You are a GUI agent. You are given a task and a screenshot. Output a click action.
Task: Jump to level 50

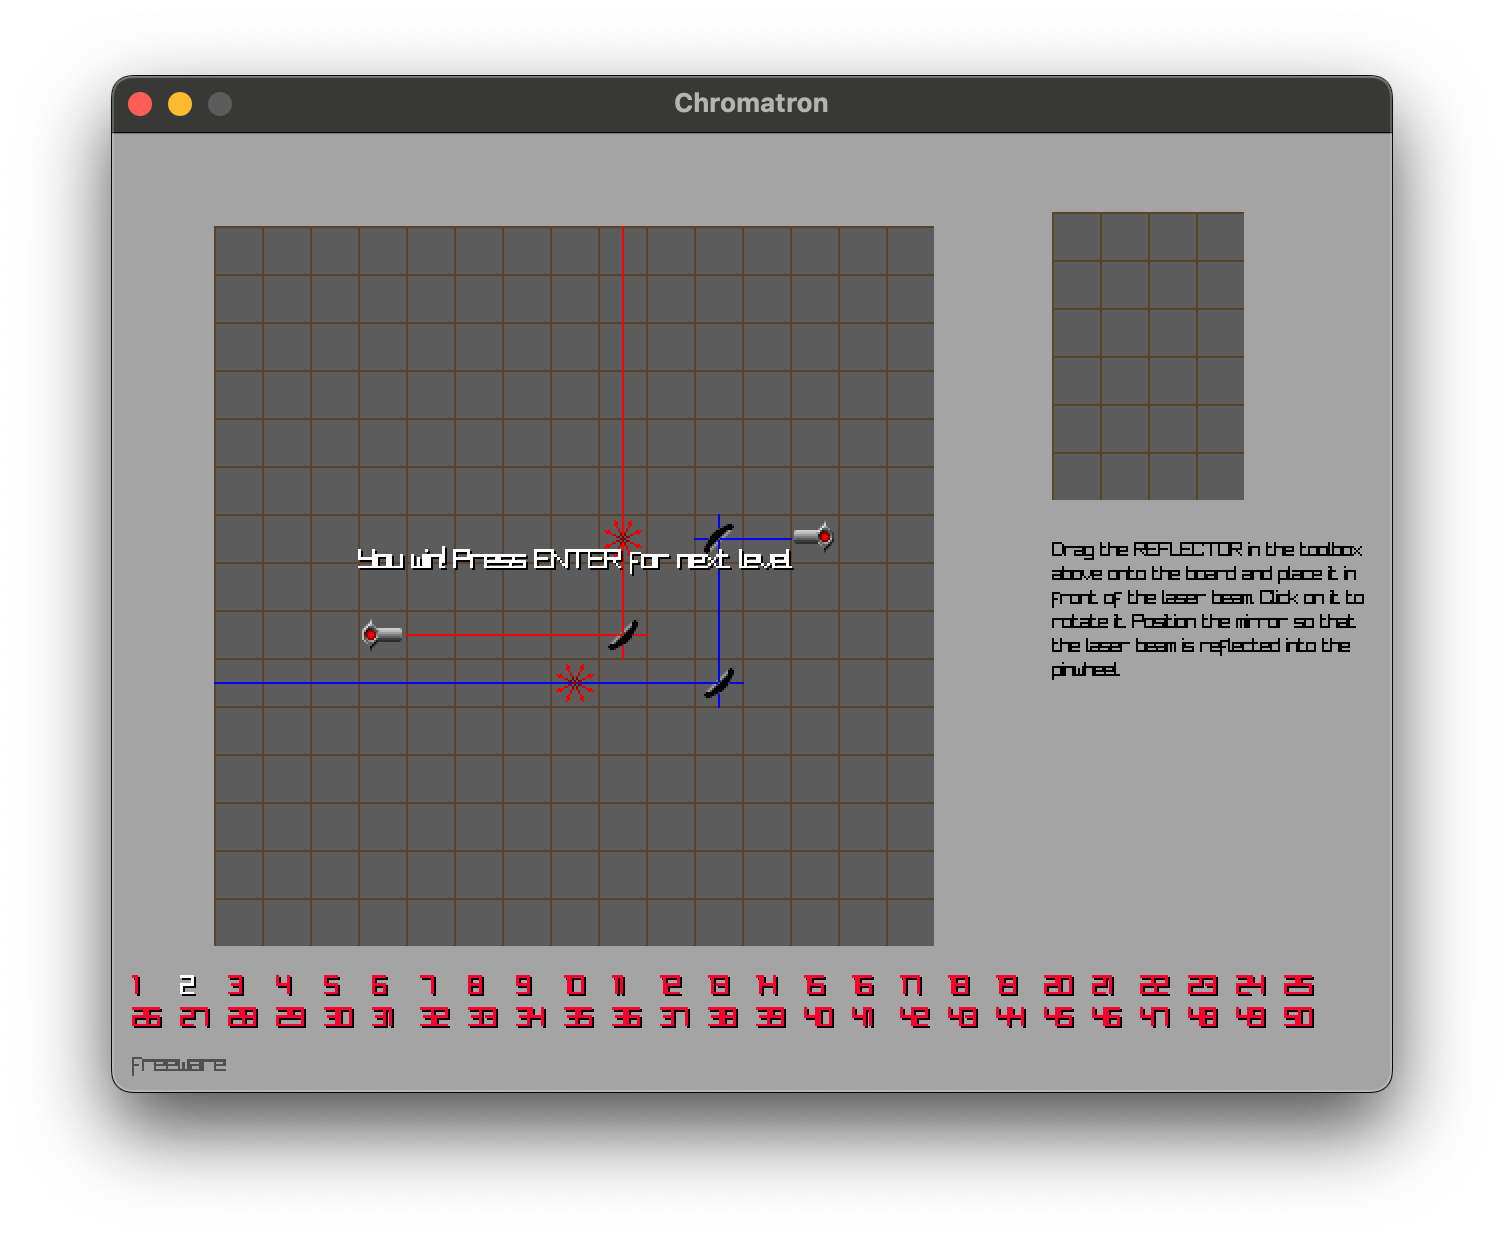click(x=1297, y=1017)
